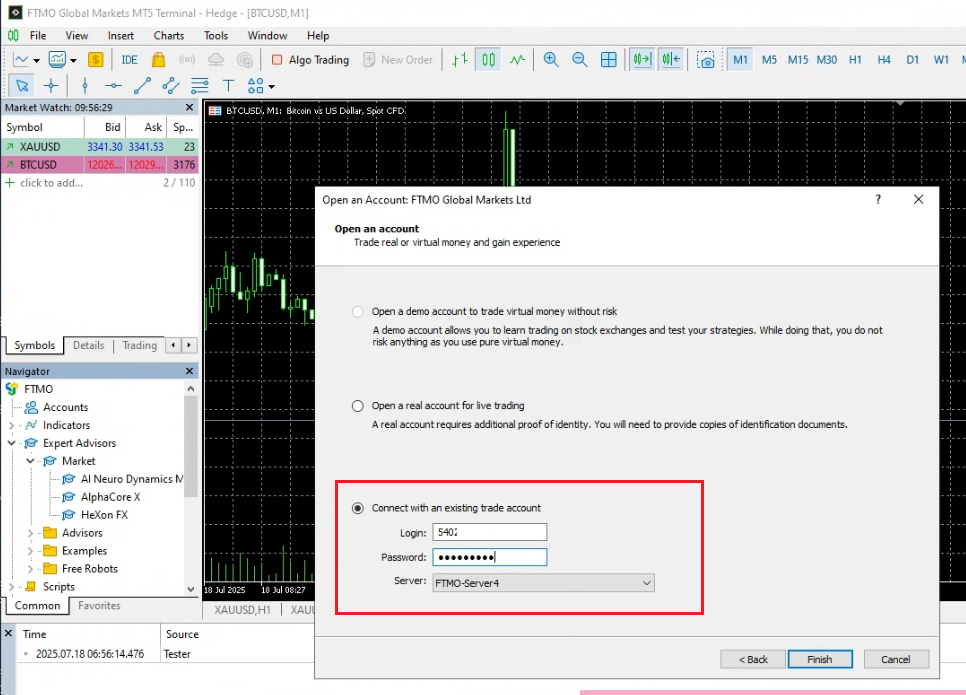Click the Finish button
This screenshot has width=966, height=695.
tap(820, 659)
